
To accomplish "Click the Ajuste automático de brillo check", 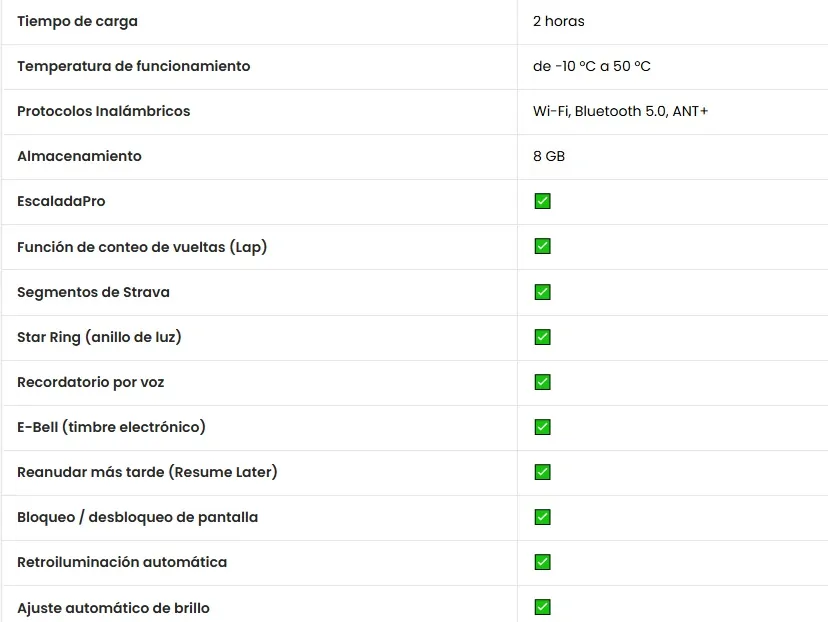I will point(542,607).
